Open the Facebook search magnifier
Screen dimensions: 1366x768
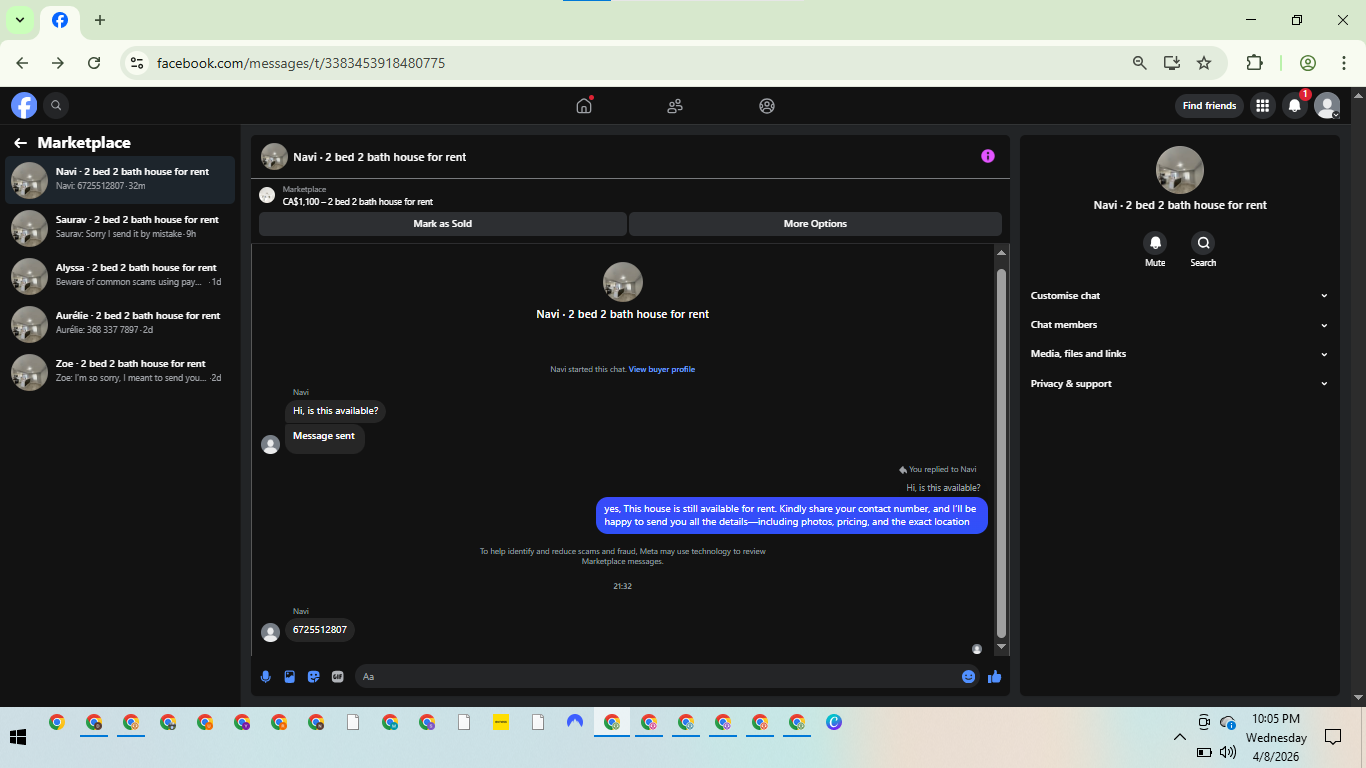pyautogui.click(x=56, y=105)
